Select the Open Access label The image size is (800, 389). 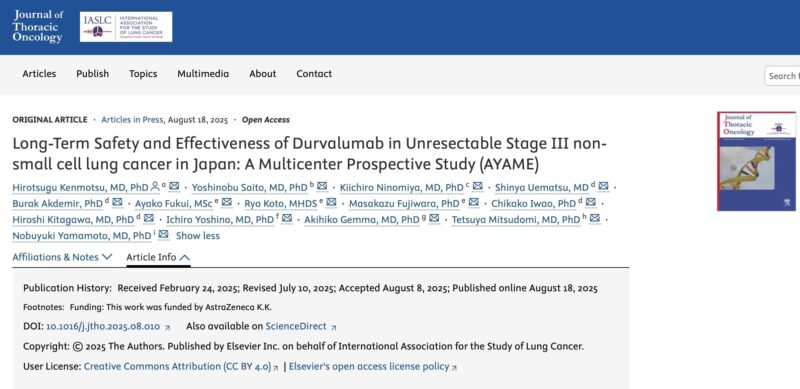point(265,120)
